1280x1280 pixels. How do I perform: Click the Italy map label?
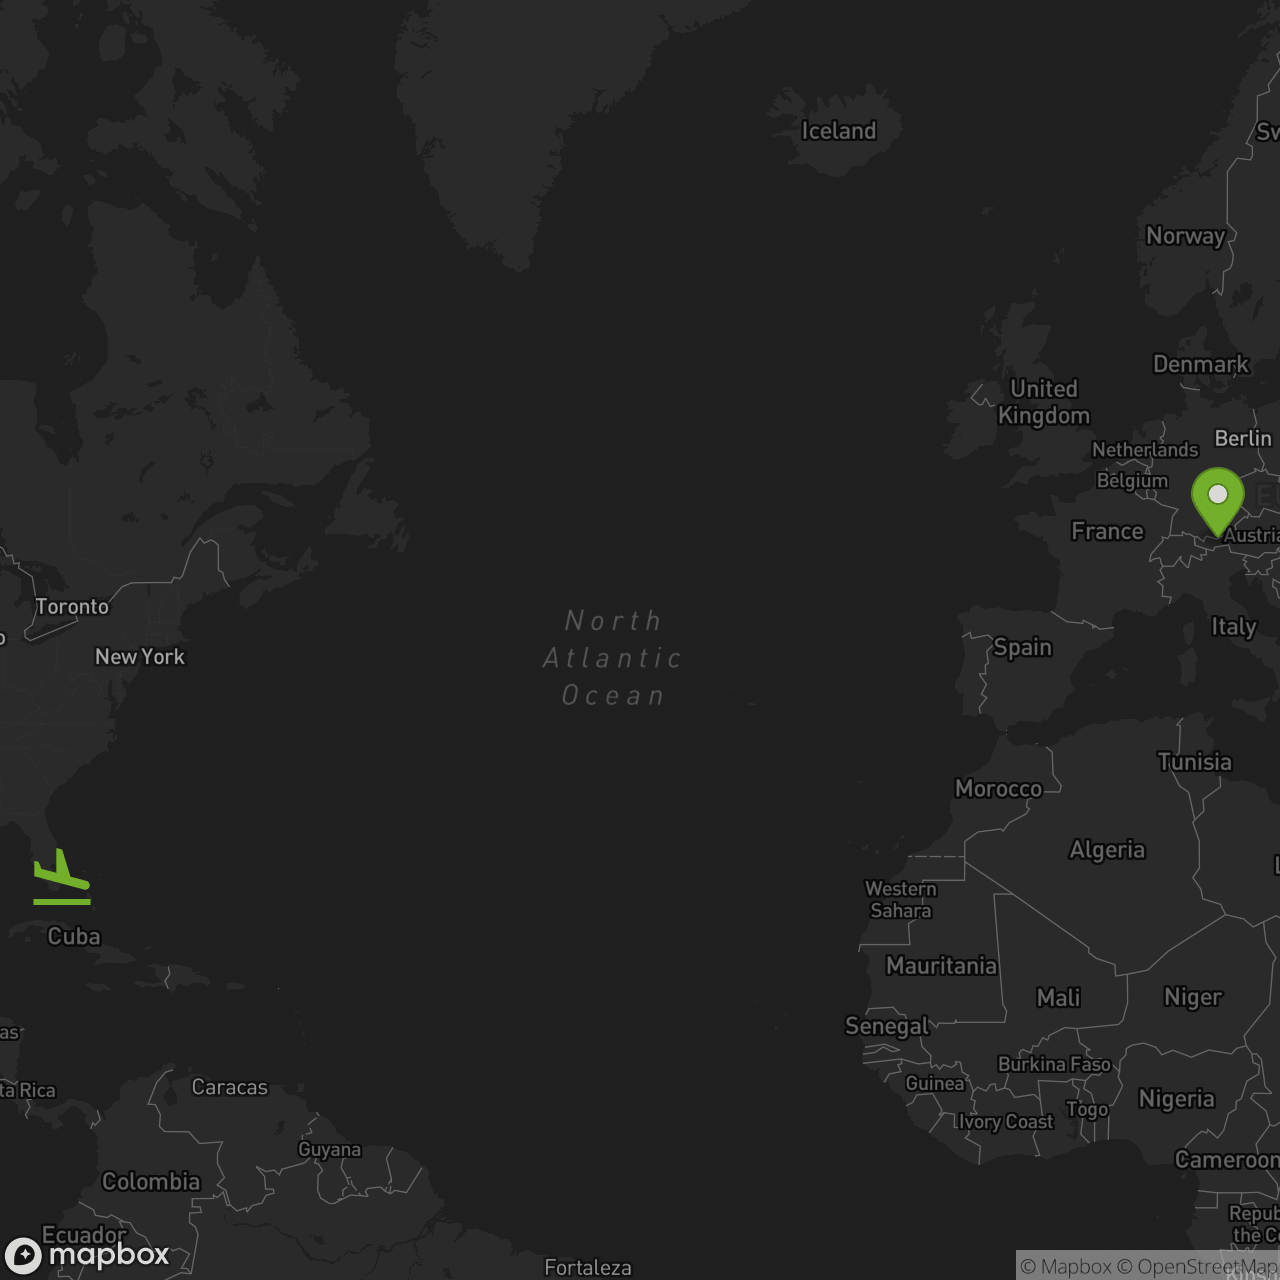(x=1234, y=627)
